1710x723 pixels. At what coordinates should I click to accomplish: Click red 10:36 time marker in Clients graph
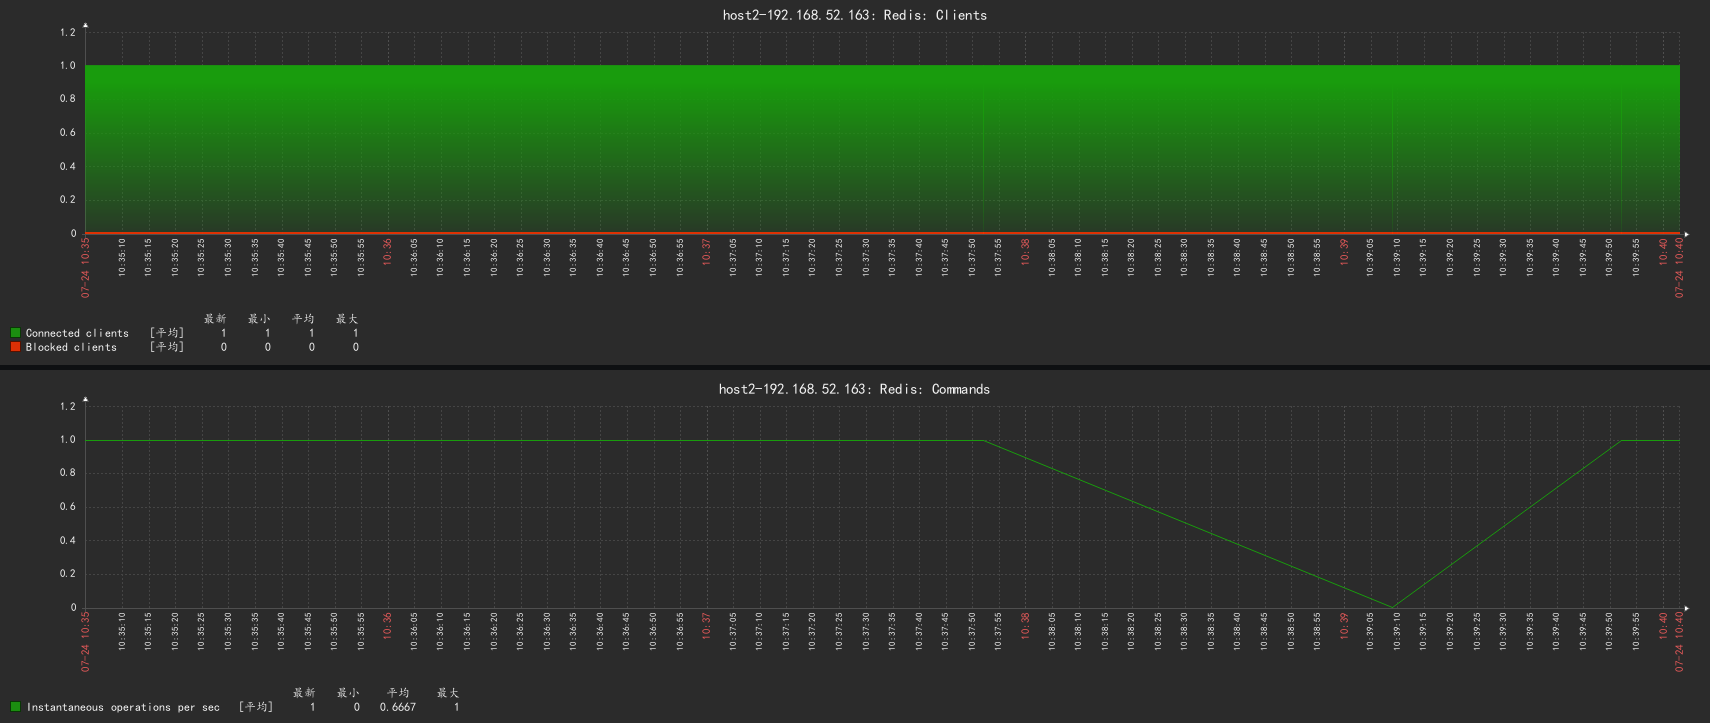click(388, 251)
